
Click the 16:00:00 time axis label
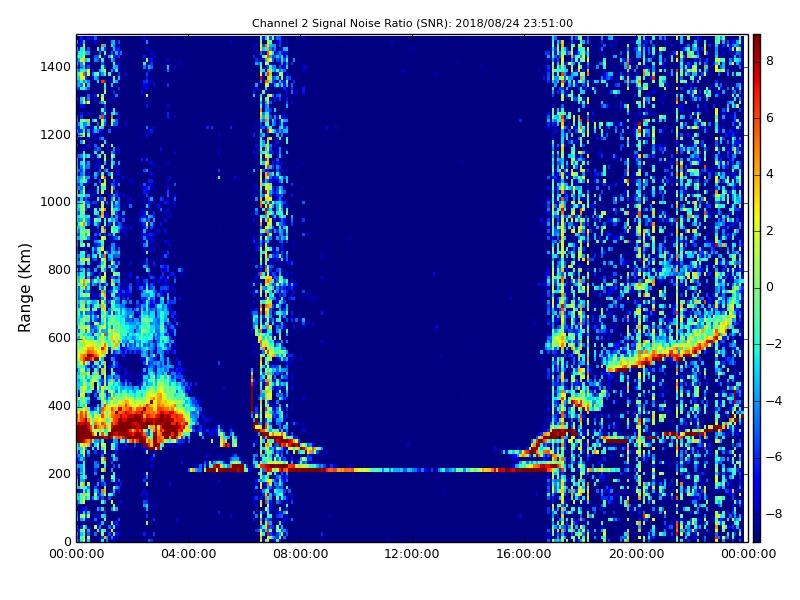click(x=524, y=554)
